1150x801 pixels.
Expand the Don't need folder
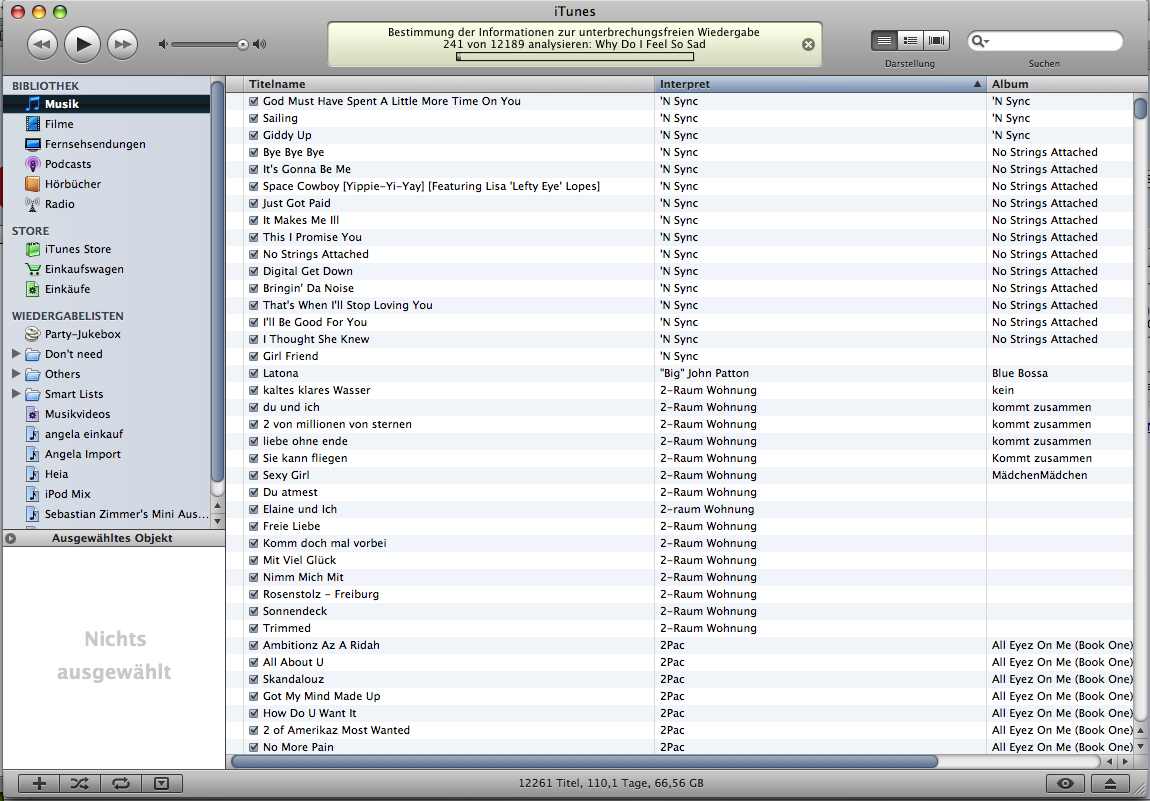coord(16,354)
